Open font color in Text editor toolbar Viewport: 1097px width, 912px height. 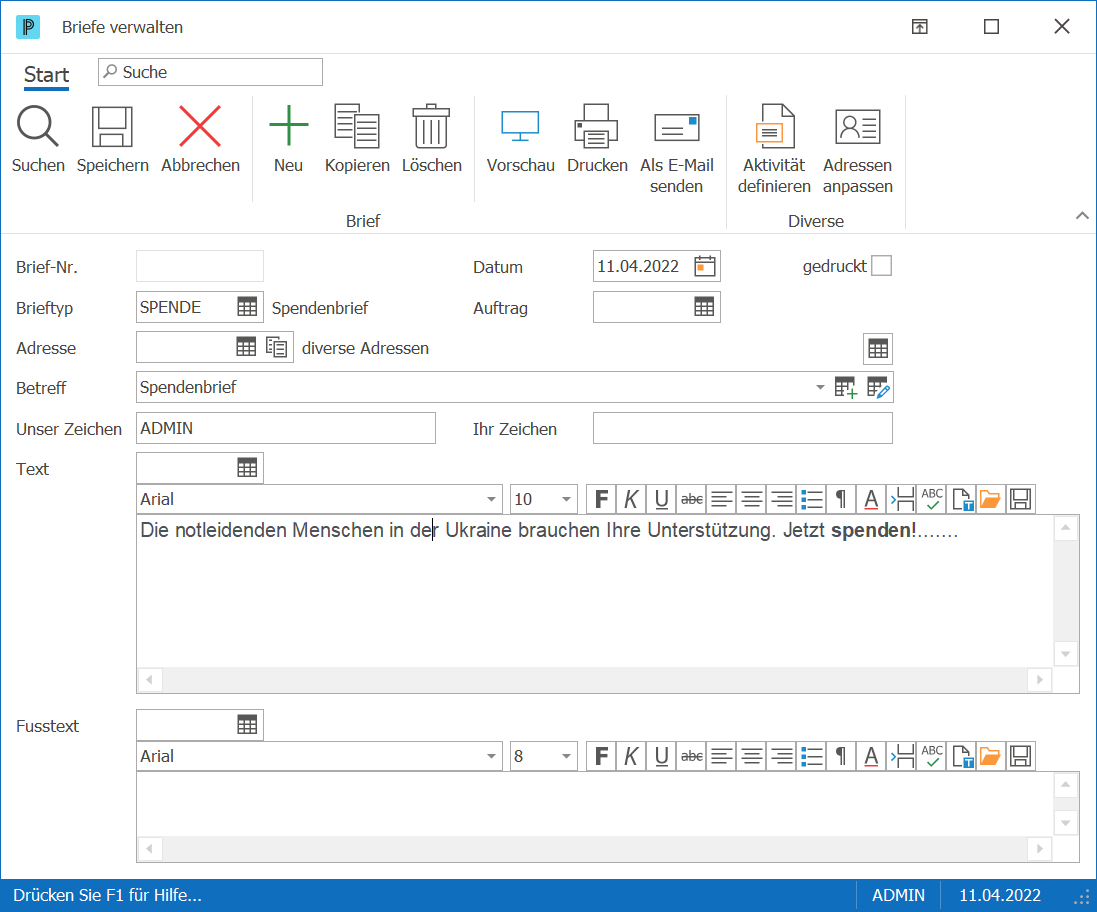click(x=871, y=499)
